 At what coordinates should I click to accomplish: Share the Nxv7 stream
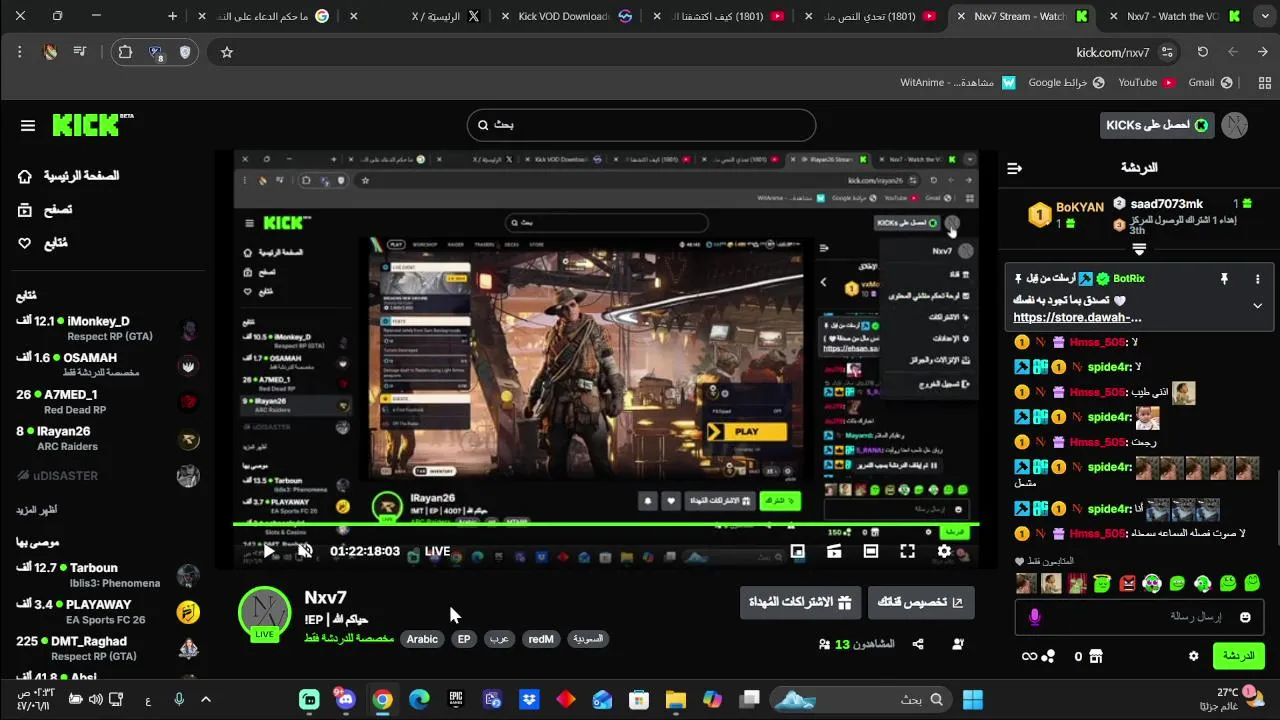pyautogui.click(x=918, y=644)
